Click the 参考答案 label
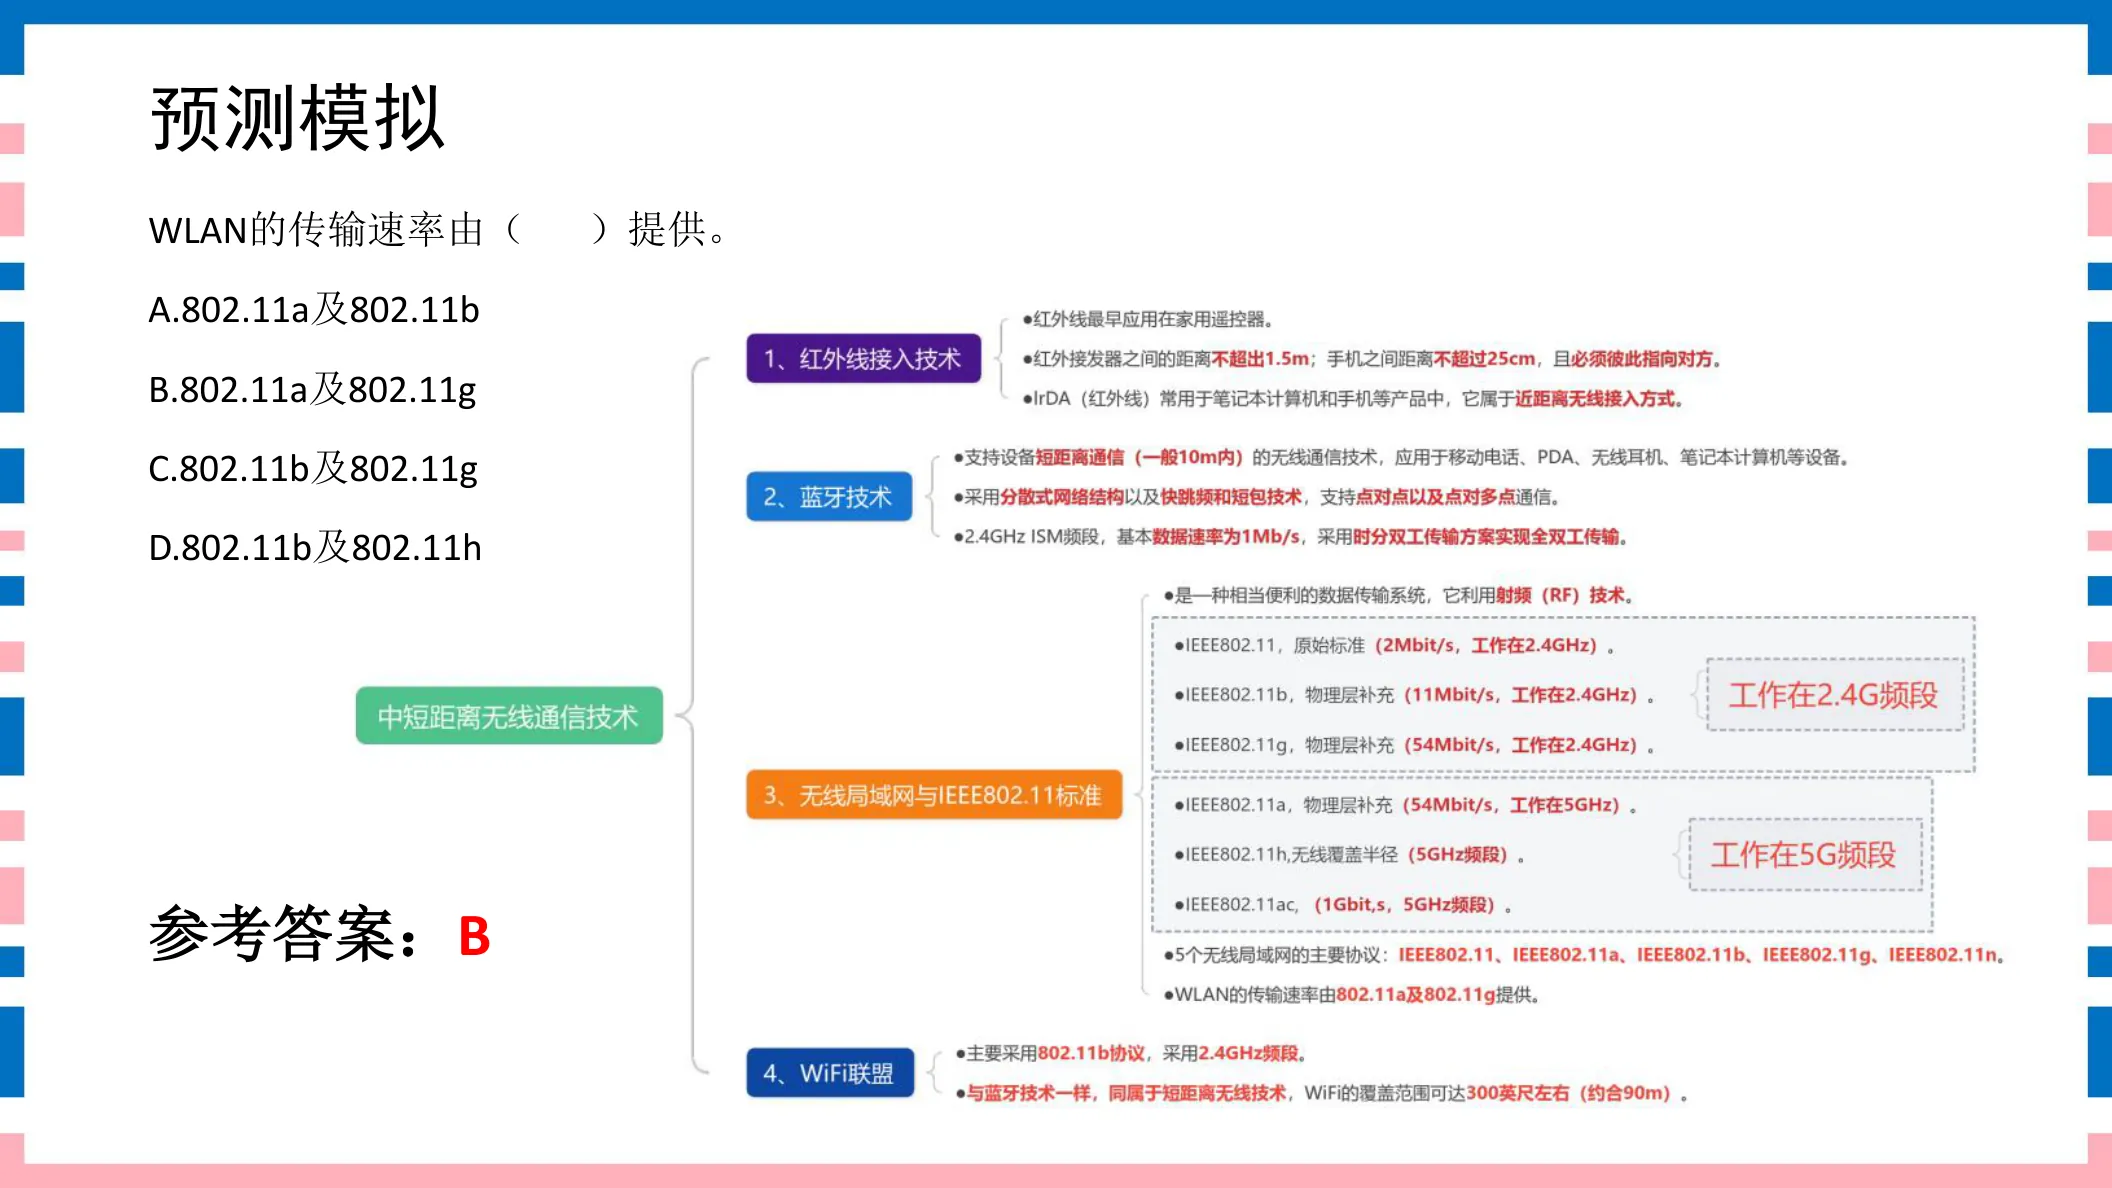 coord(283,934)
